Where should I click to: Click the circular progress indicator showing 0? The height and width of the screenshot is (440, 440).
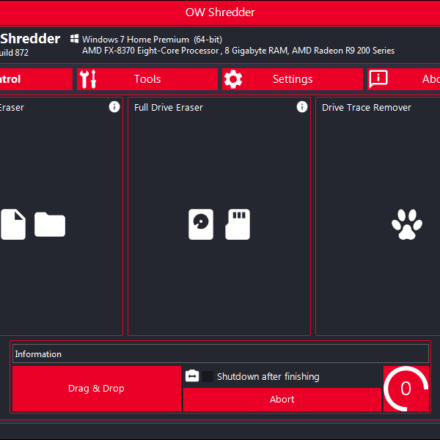click(x=406, y=389)
